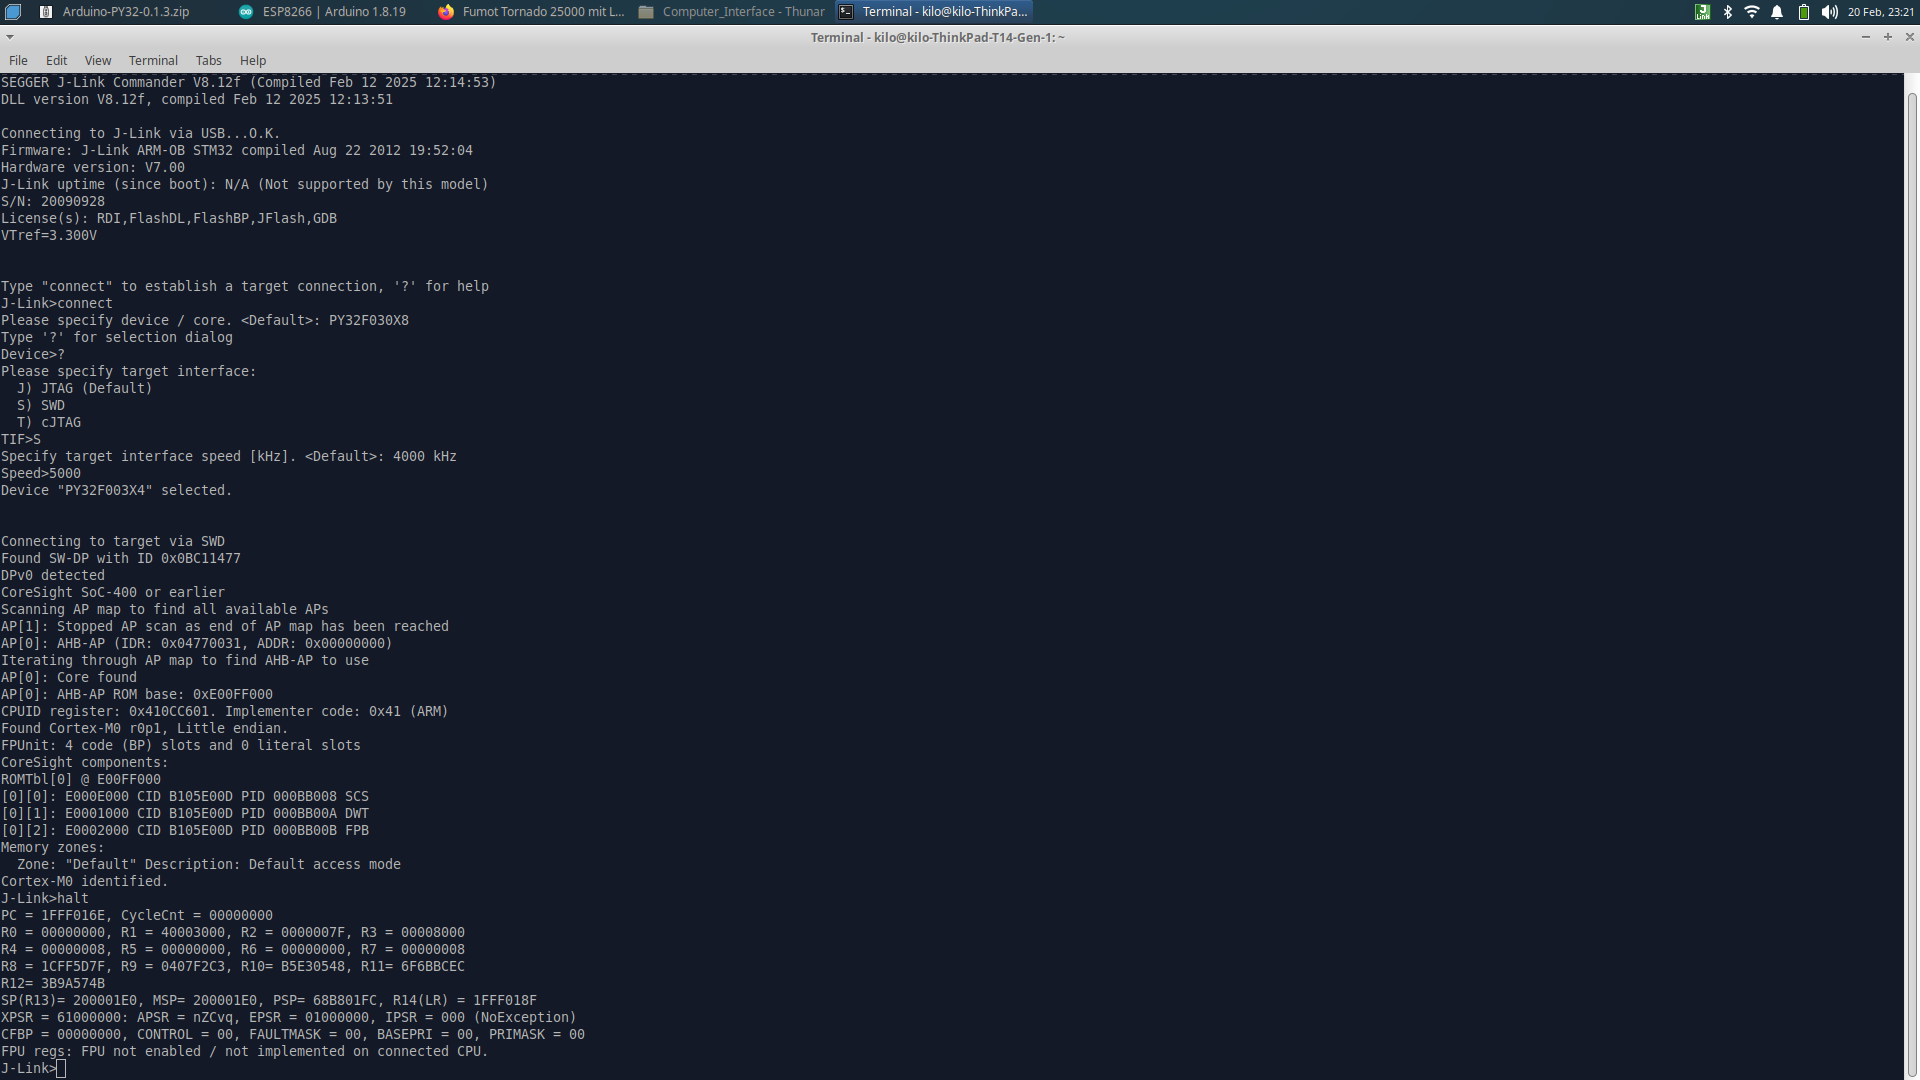Open the Edit menu

(x=56, y=60)
